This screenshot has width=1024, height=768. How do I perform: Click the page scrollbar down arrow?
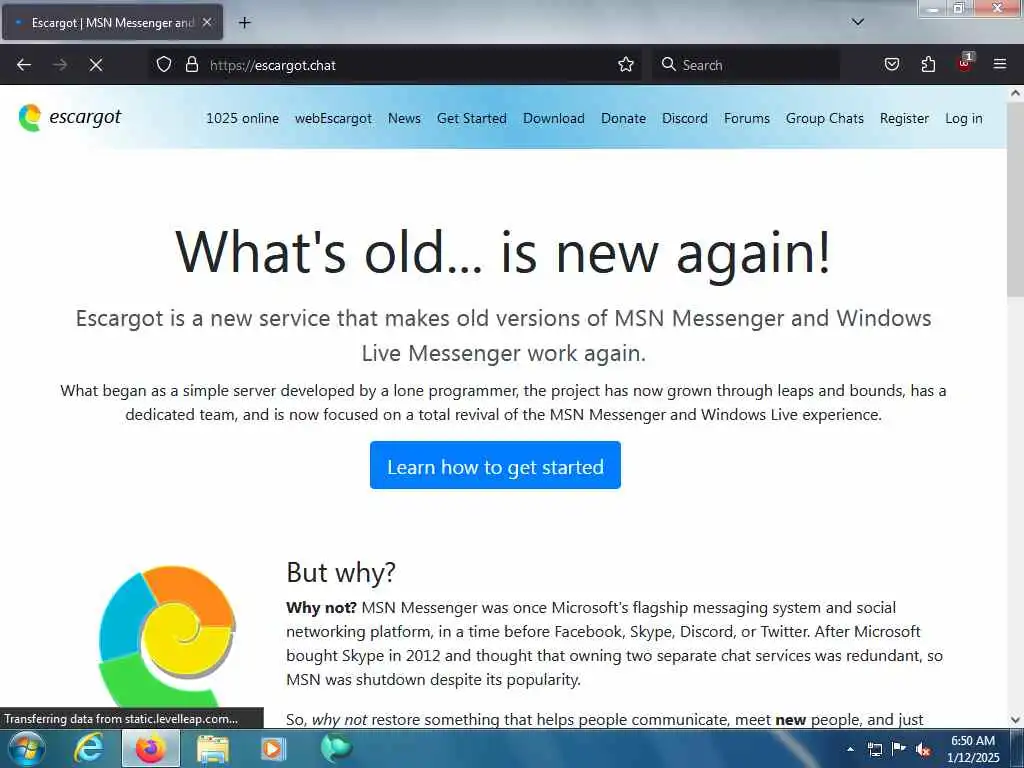[1015, 720]
